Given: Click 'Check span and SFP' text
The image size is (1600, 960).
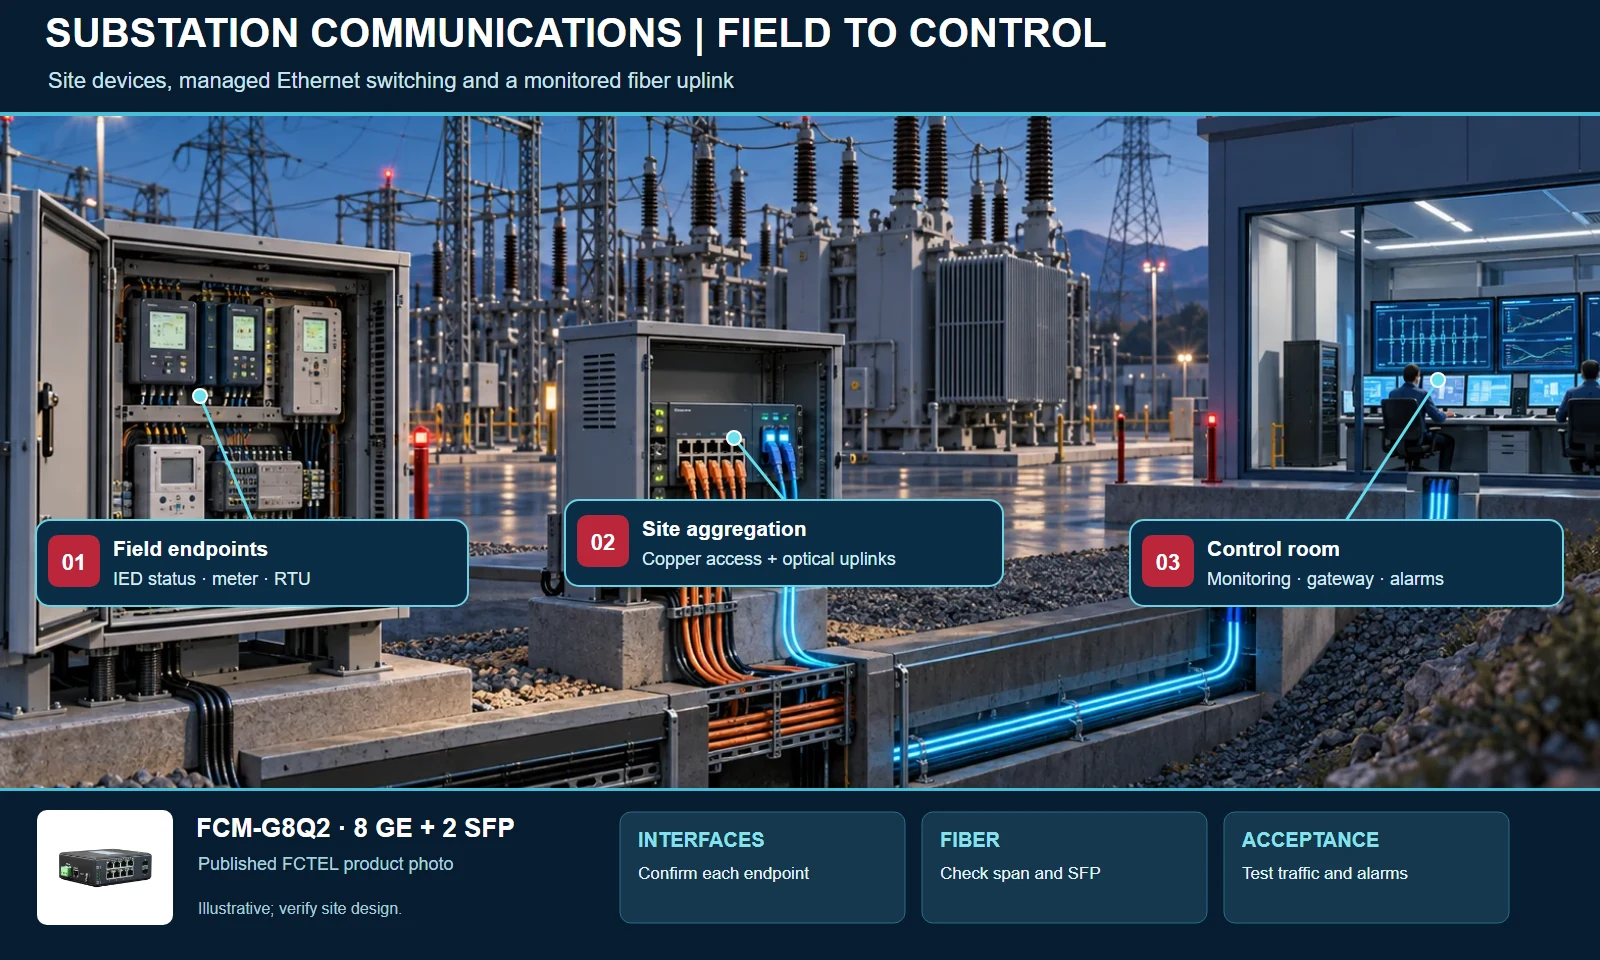Looking at the screenshot, I should [1020, 873].
